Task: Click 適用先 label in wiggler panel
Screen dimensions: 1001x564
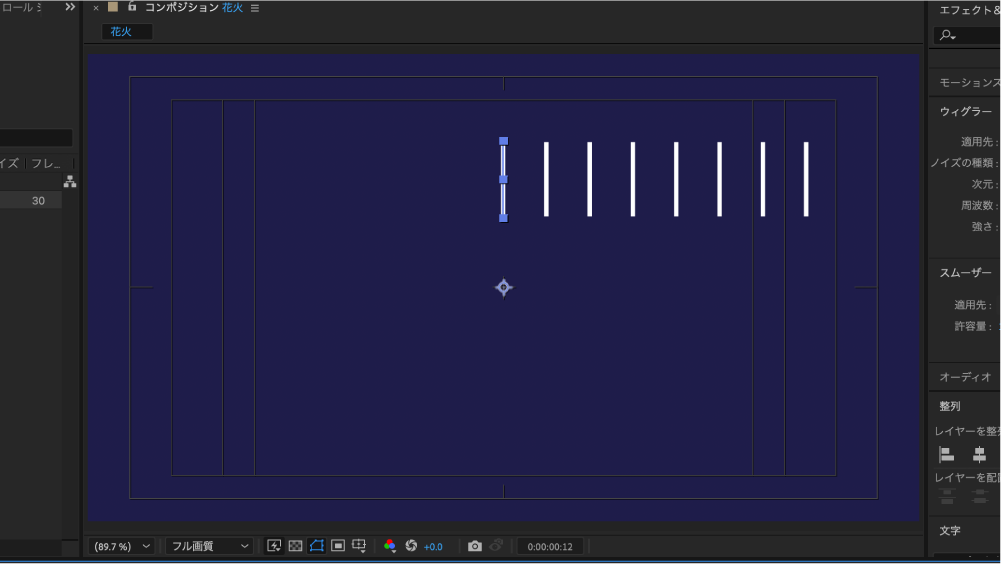Action: pos(979,142)
